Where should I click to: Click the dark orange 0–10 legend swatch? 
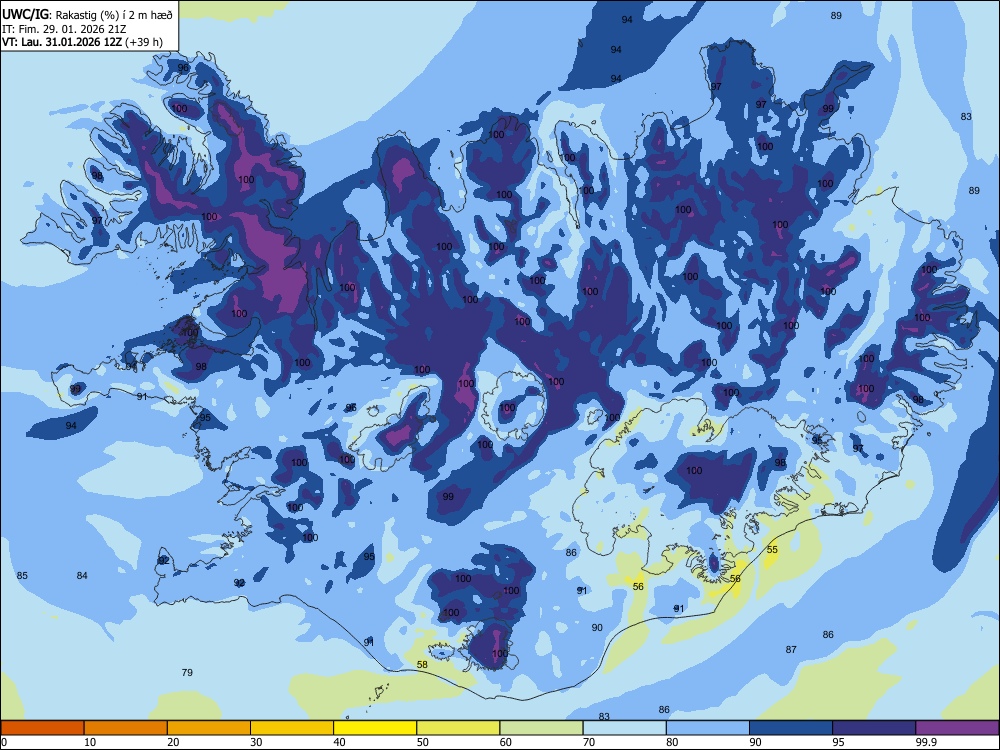coord(42,728)
